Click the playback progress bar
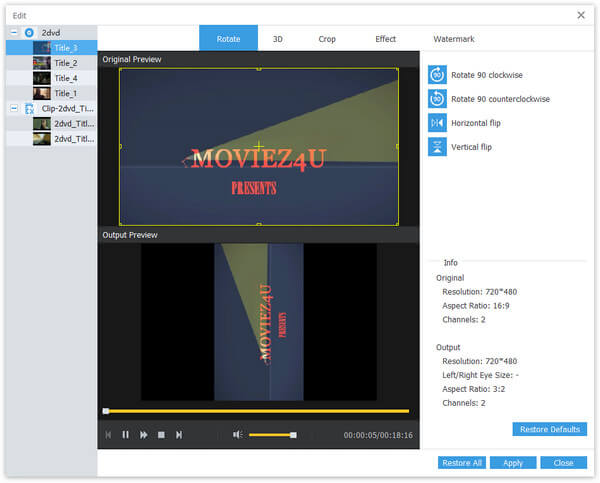600x483 pixels. click(x=256, y=411)
